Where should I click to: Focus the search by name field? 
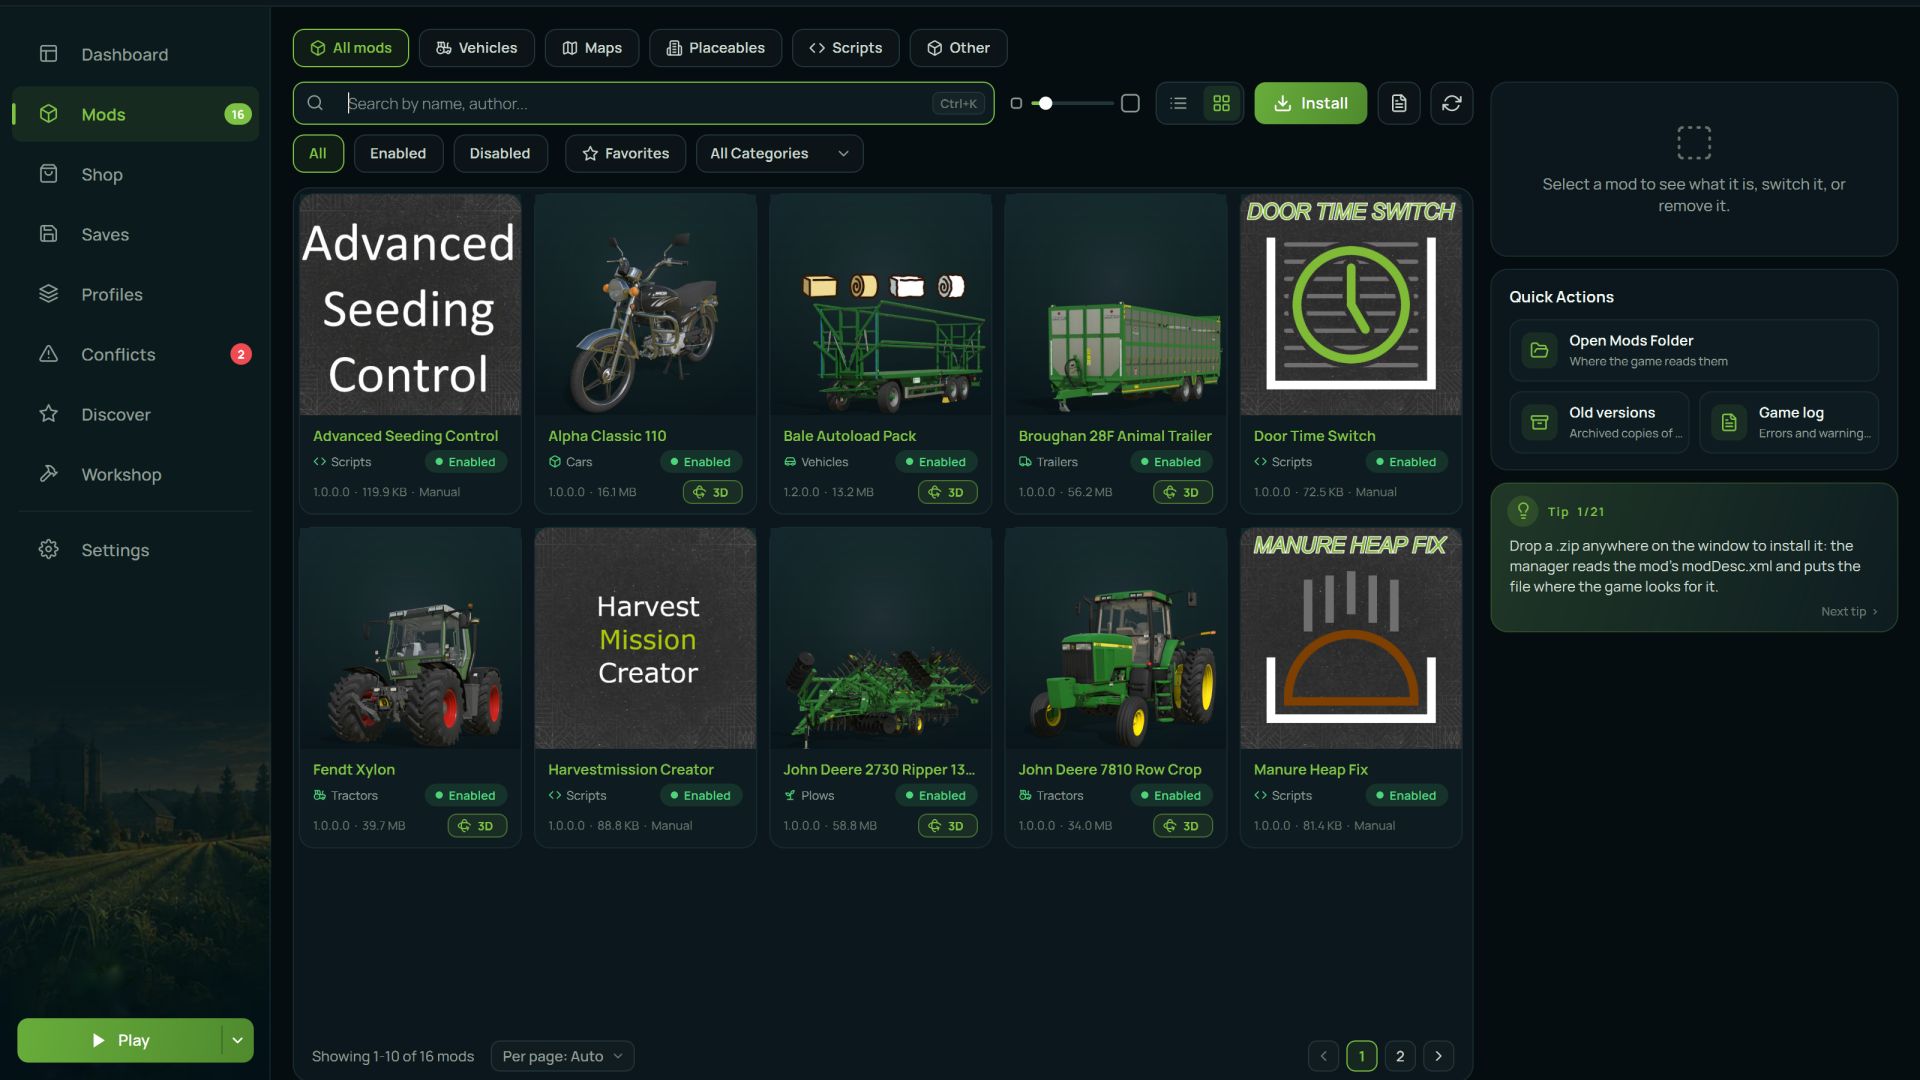click(x=643, y=103)
